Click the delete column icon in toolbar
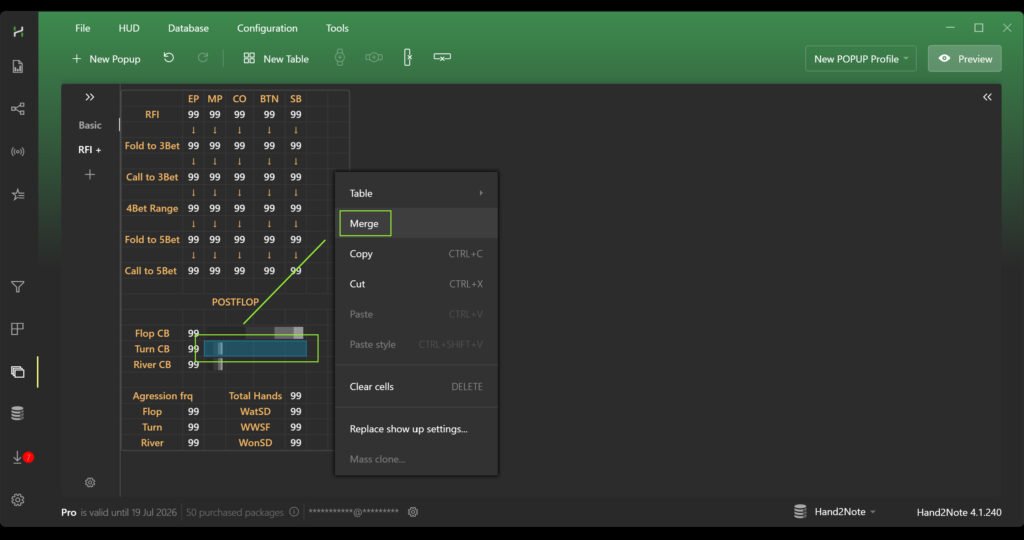 pyautogui.click(x=407, y=58)
